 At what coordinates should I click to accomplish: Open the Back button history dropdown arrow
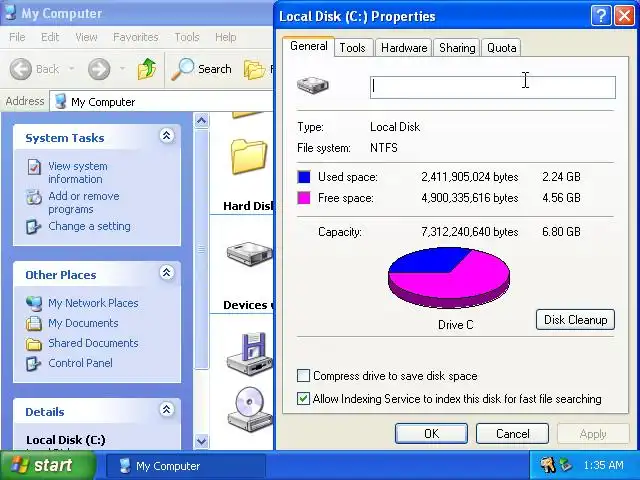[71, 69]
